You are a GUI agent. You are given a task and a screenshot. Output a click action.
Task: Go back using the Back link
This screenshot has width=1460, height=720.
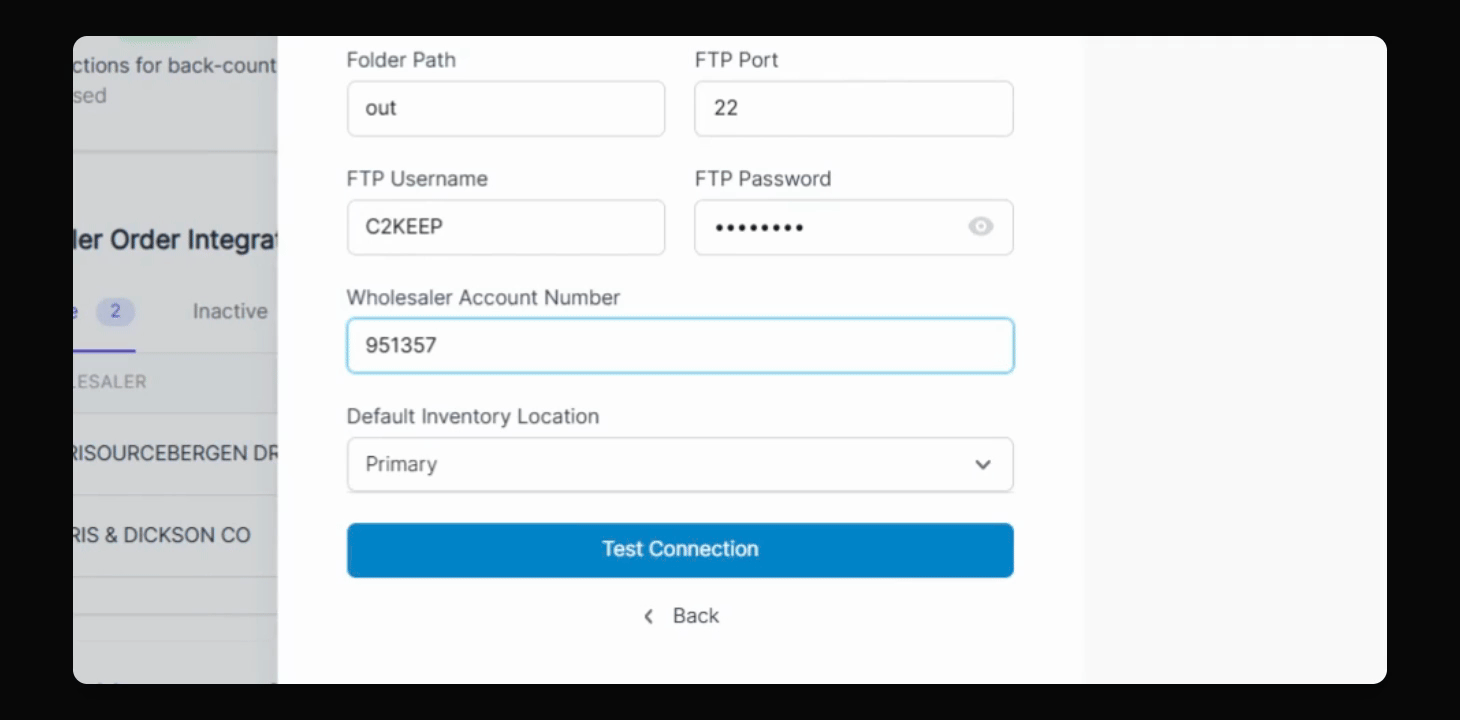point(695,616)
